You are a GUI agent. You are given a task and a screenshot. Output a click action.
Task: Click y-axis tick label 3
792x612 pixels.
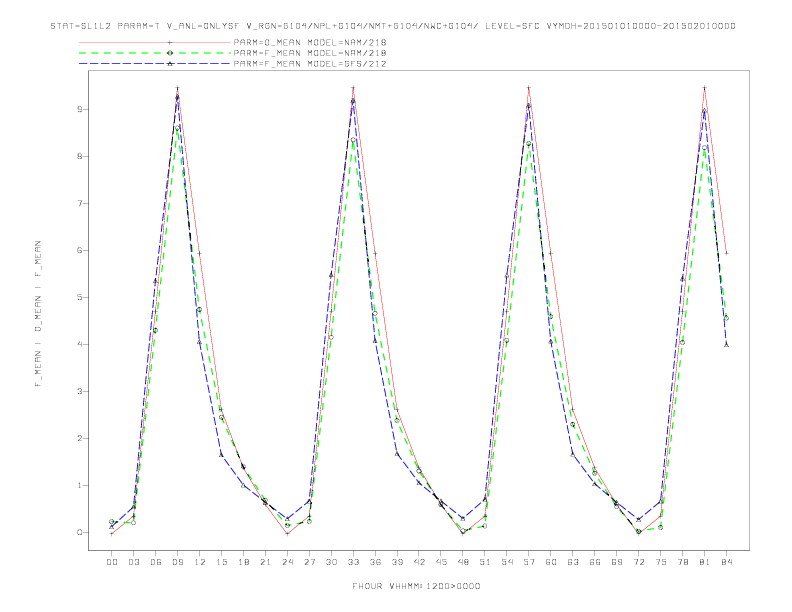(x=80, y=391)
